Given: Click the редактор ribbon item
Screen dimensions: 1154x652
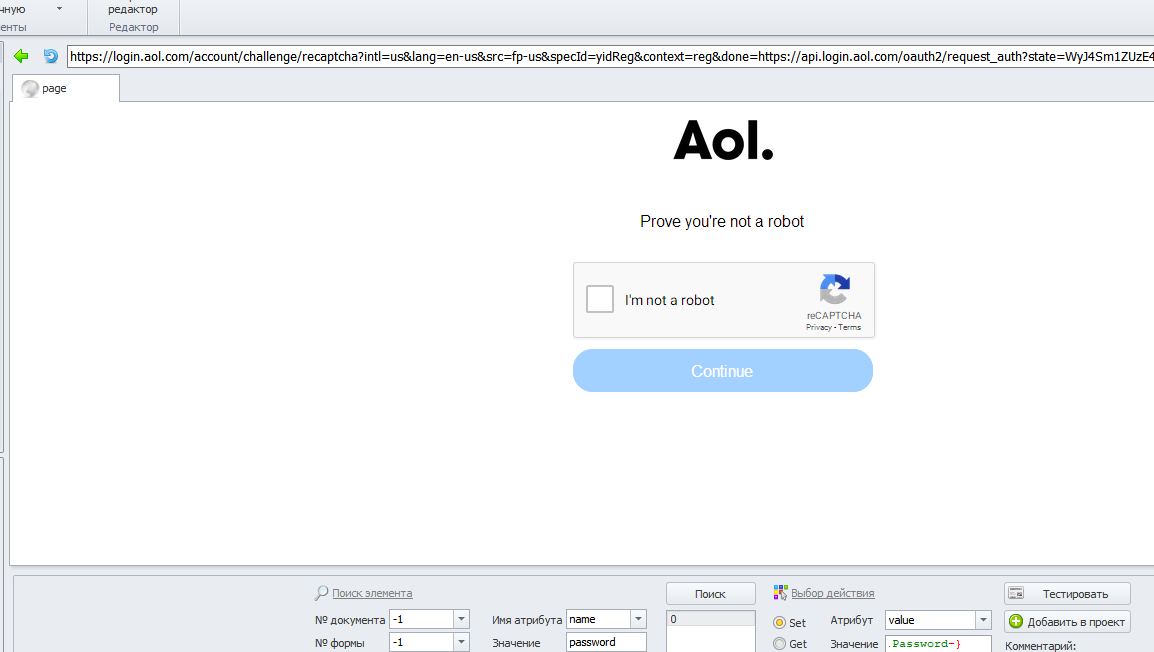Looking at the screenshot, I should point(133,10).
